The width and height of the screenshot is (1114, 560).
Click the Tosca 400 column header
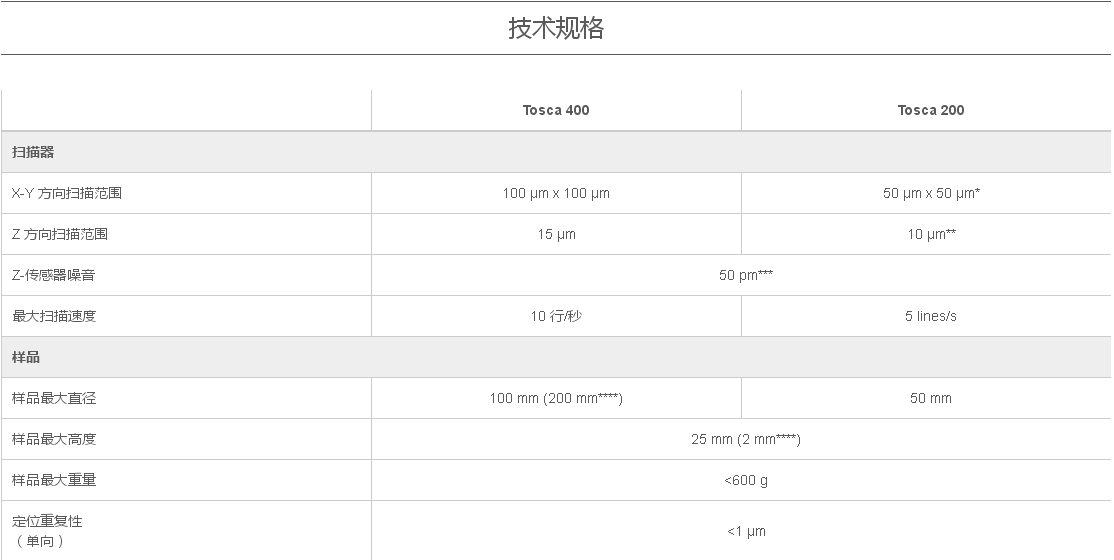[556, 111]
